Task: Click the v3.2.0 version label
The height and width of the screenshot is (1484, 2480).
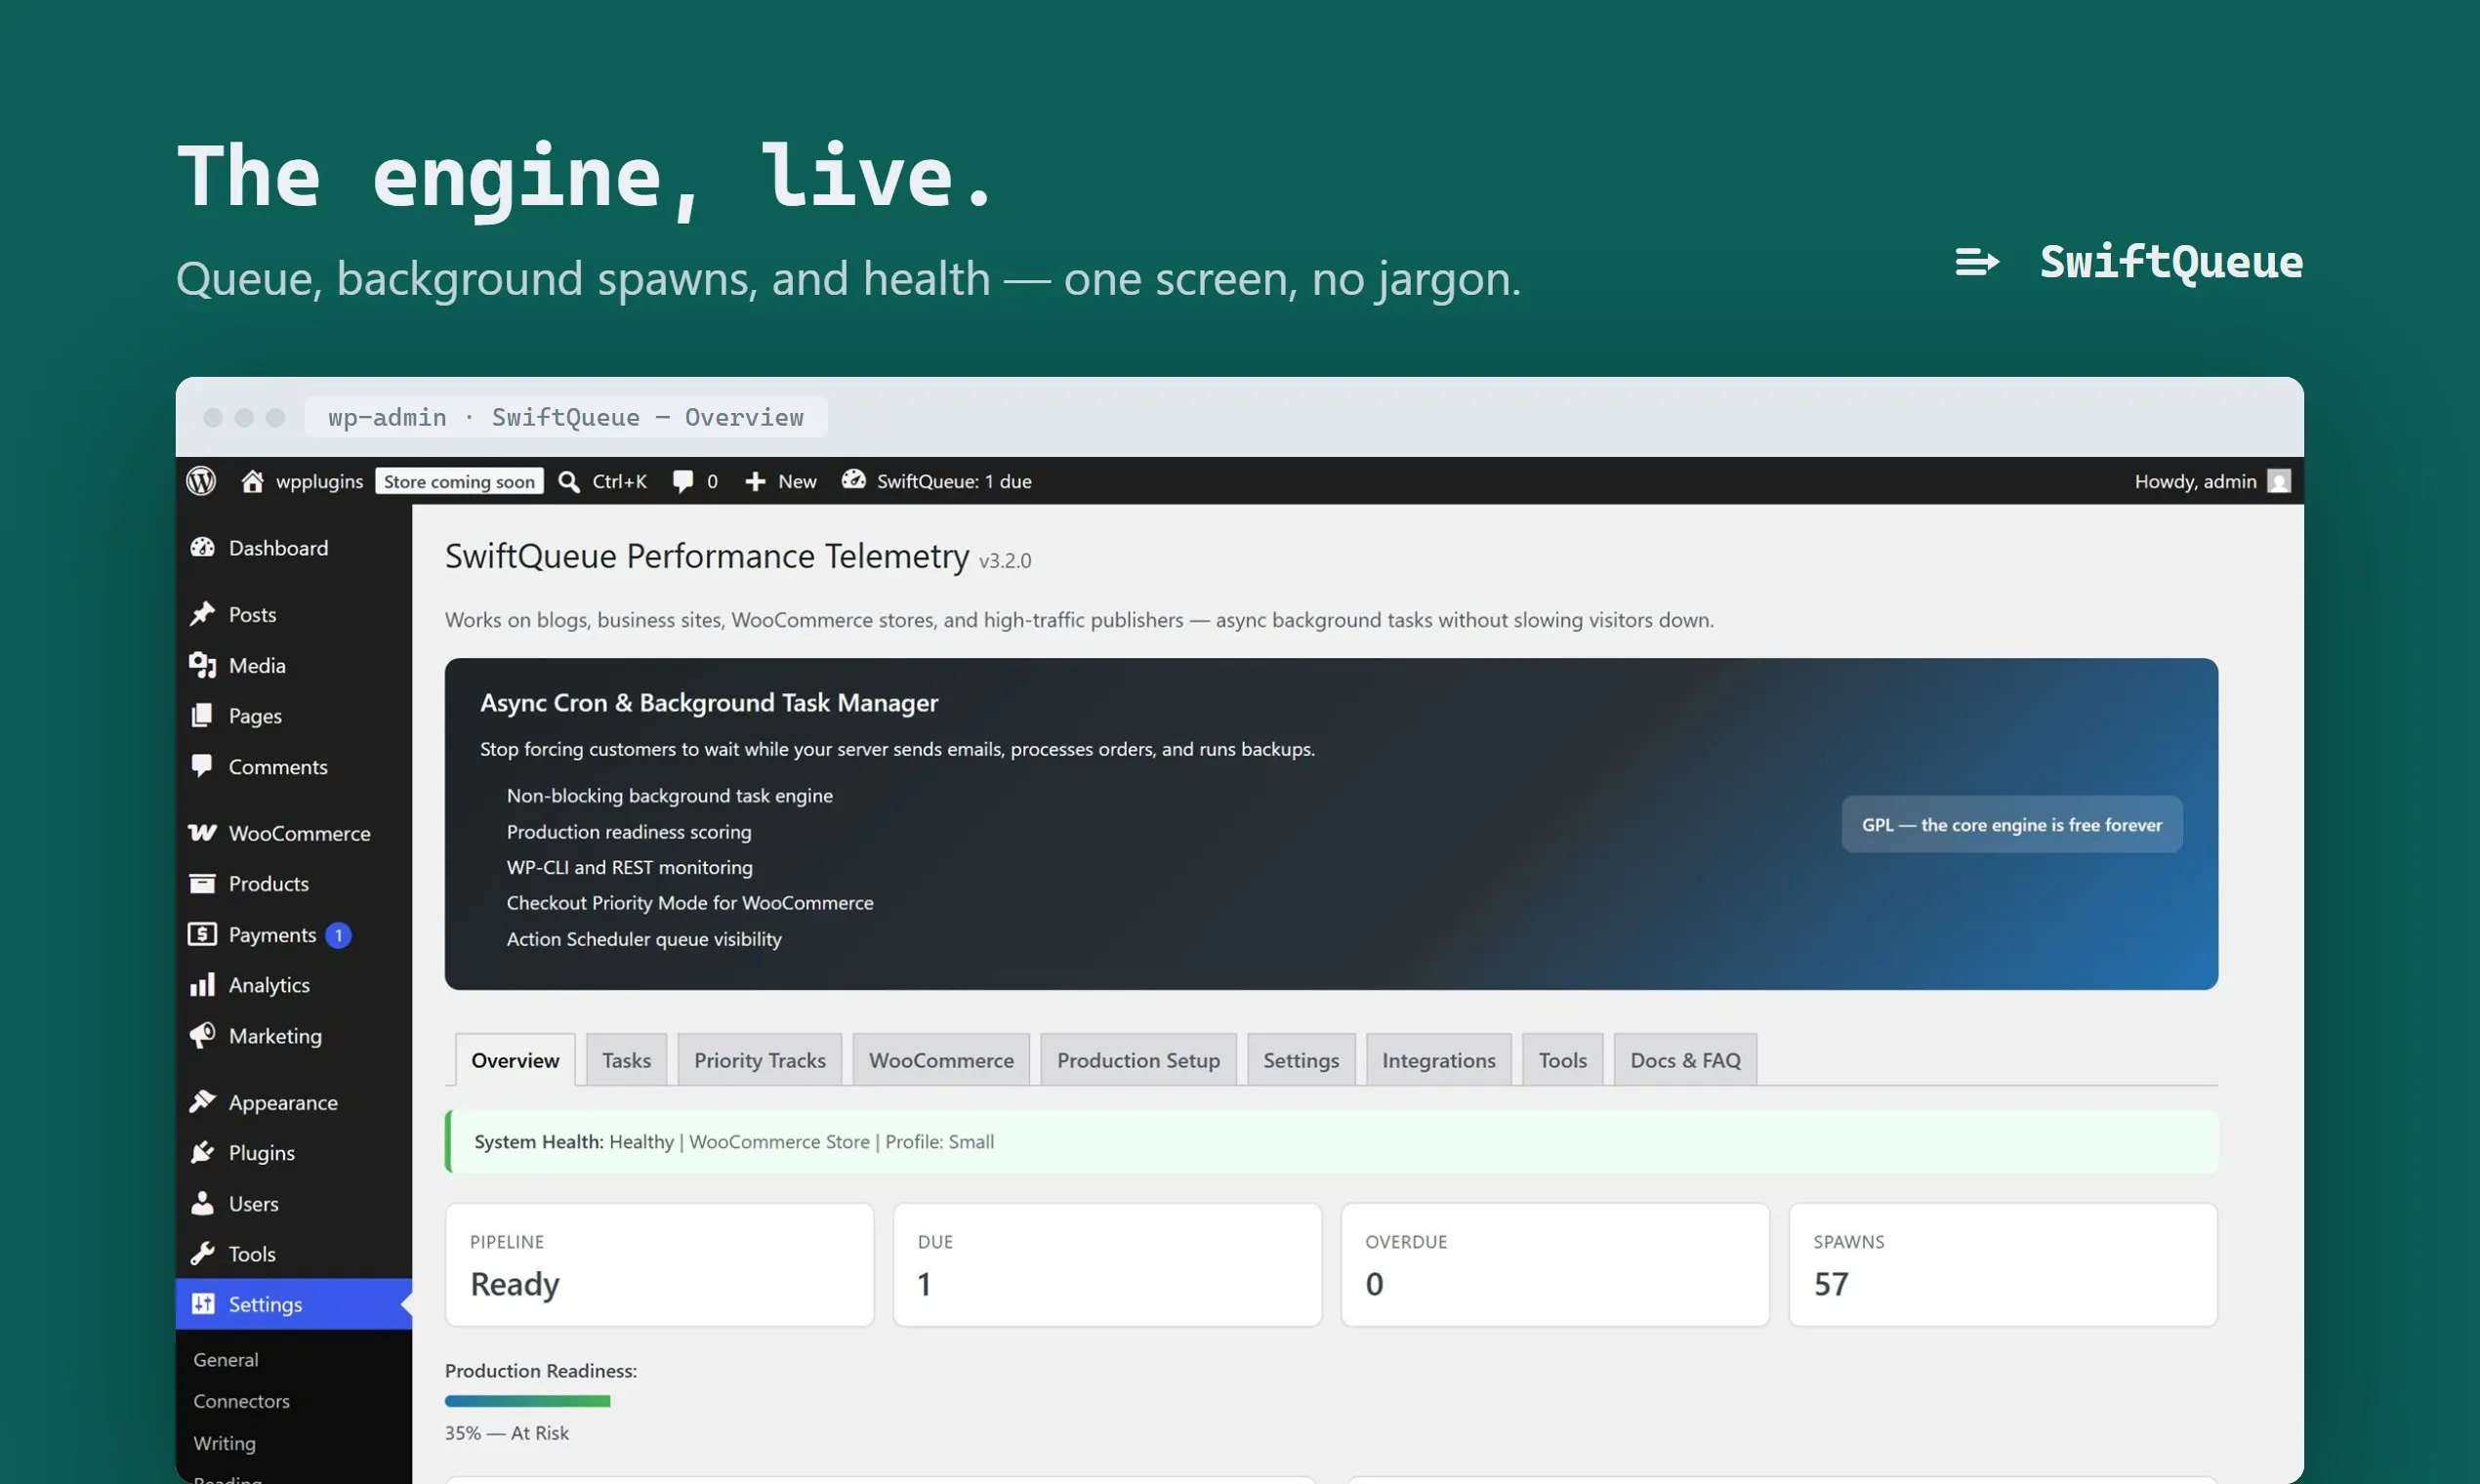Action: tap(1005, 561)
